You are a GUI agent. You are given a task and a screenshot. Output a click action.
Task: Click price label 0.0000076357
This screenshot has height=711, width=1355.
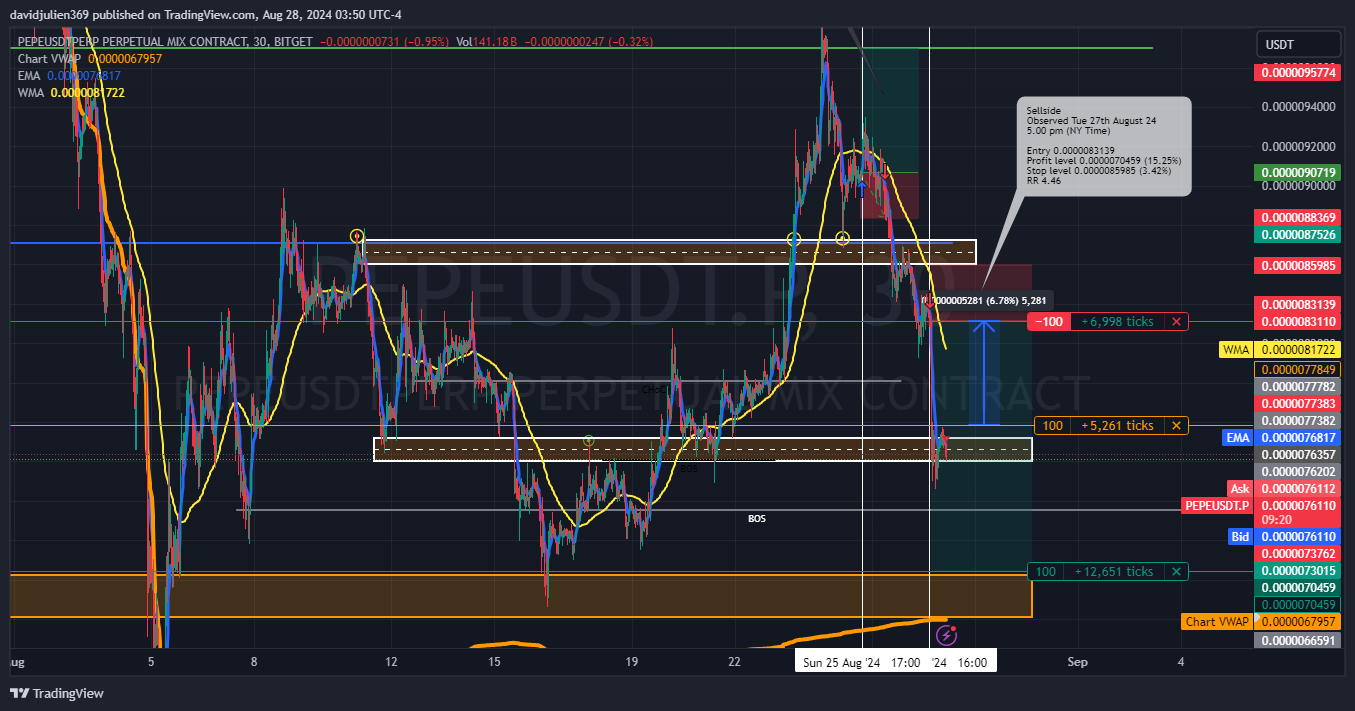1297,455
